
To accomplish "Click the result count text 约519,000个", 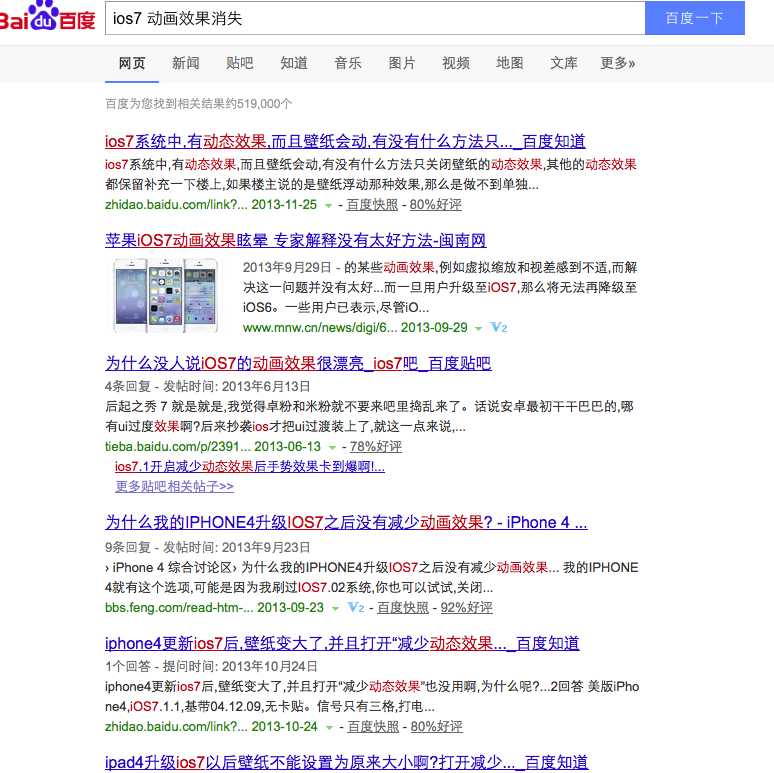I will click(x=259, y=104).
